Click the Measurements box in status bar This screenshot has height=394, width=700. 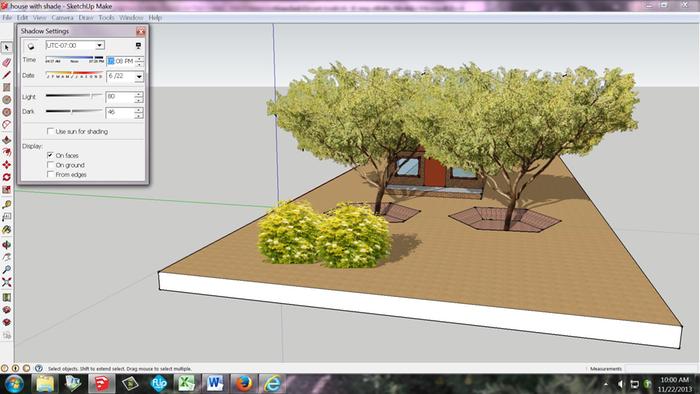662,369
